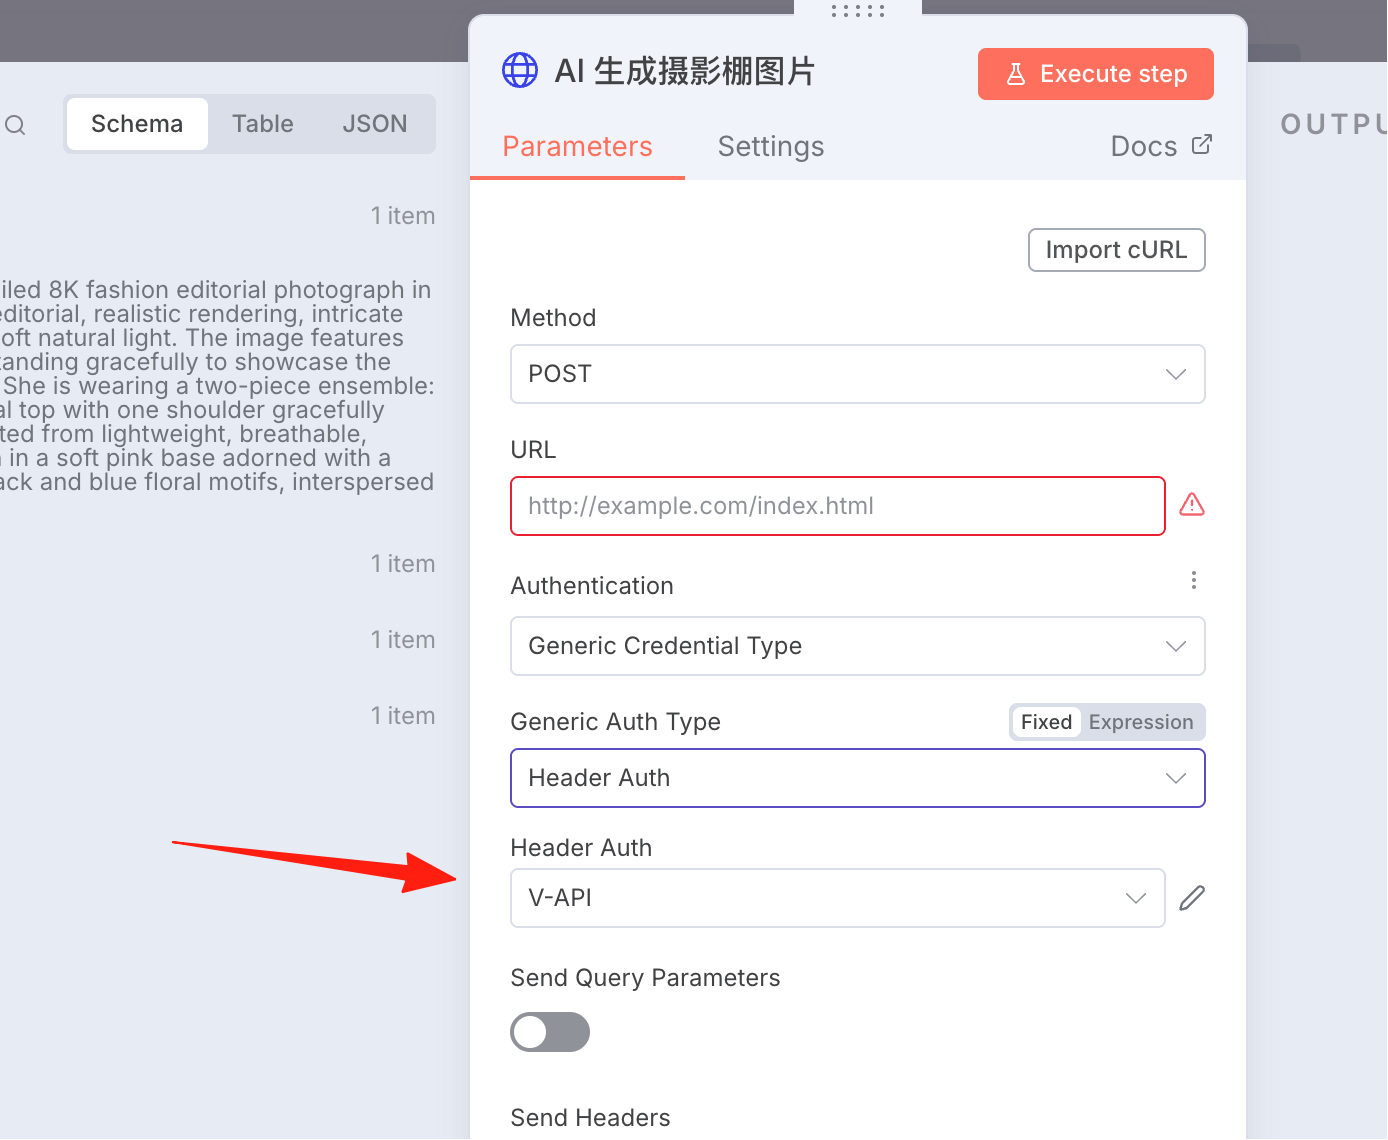This screenshot has height=1140, width=1388.
Task: Expand the Generic Credential Type dropdown
Action: click(x=858, y=646)
